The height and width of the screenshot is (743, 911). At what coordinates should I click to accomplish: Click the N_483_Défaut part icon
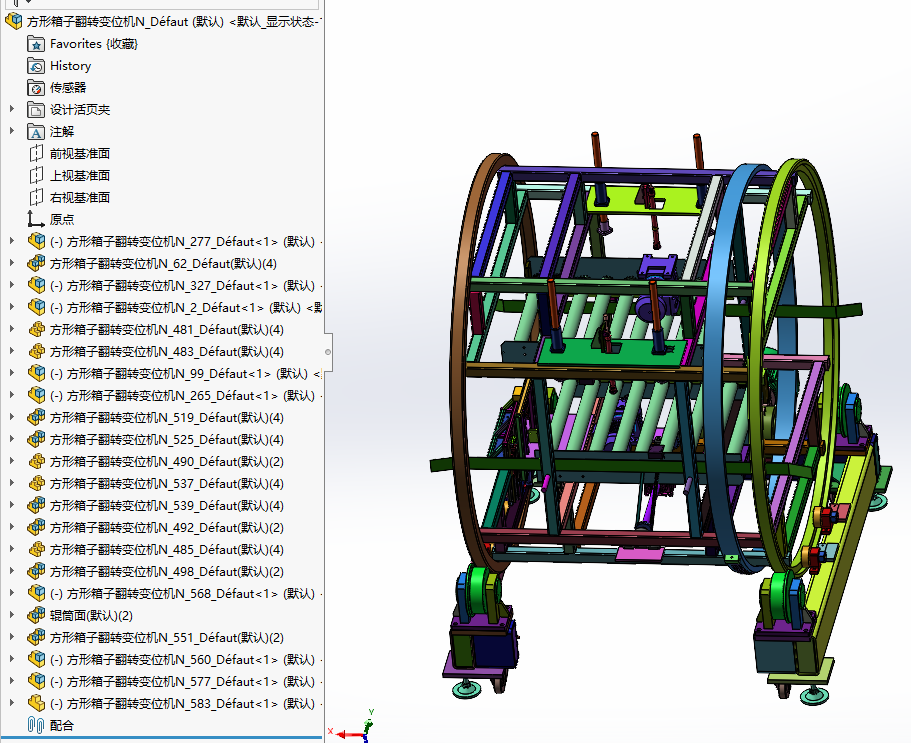coord(36,351)
